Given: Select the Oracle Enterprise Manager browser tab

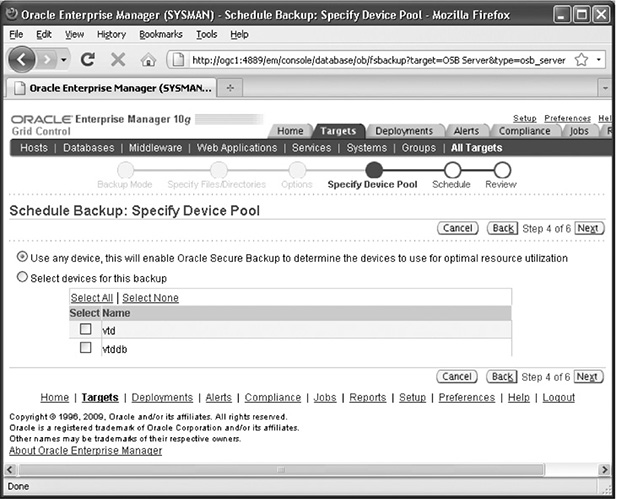Looking at the screenshot, I should point(112,88).
